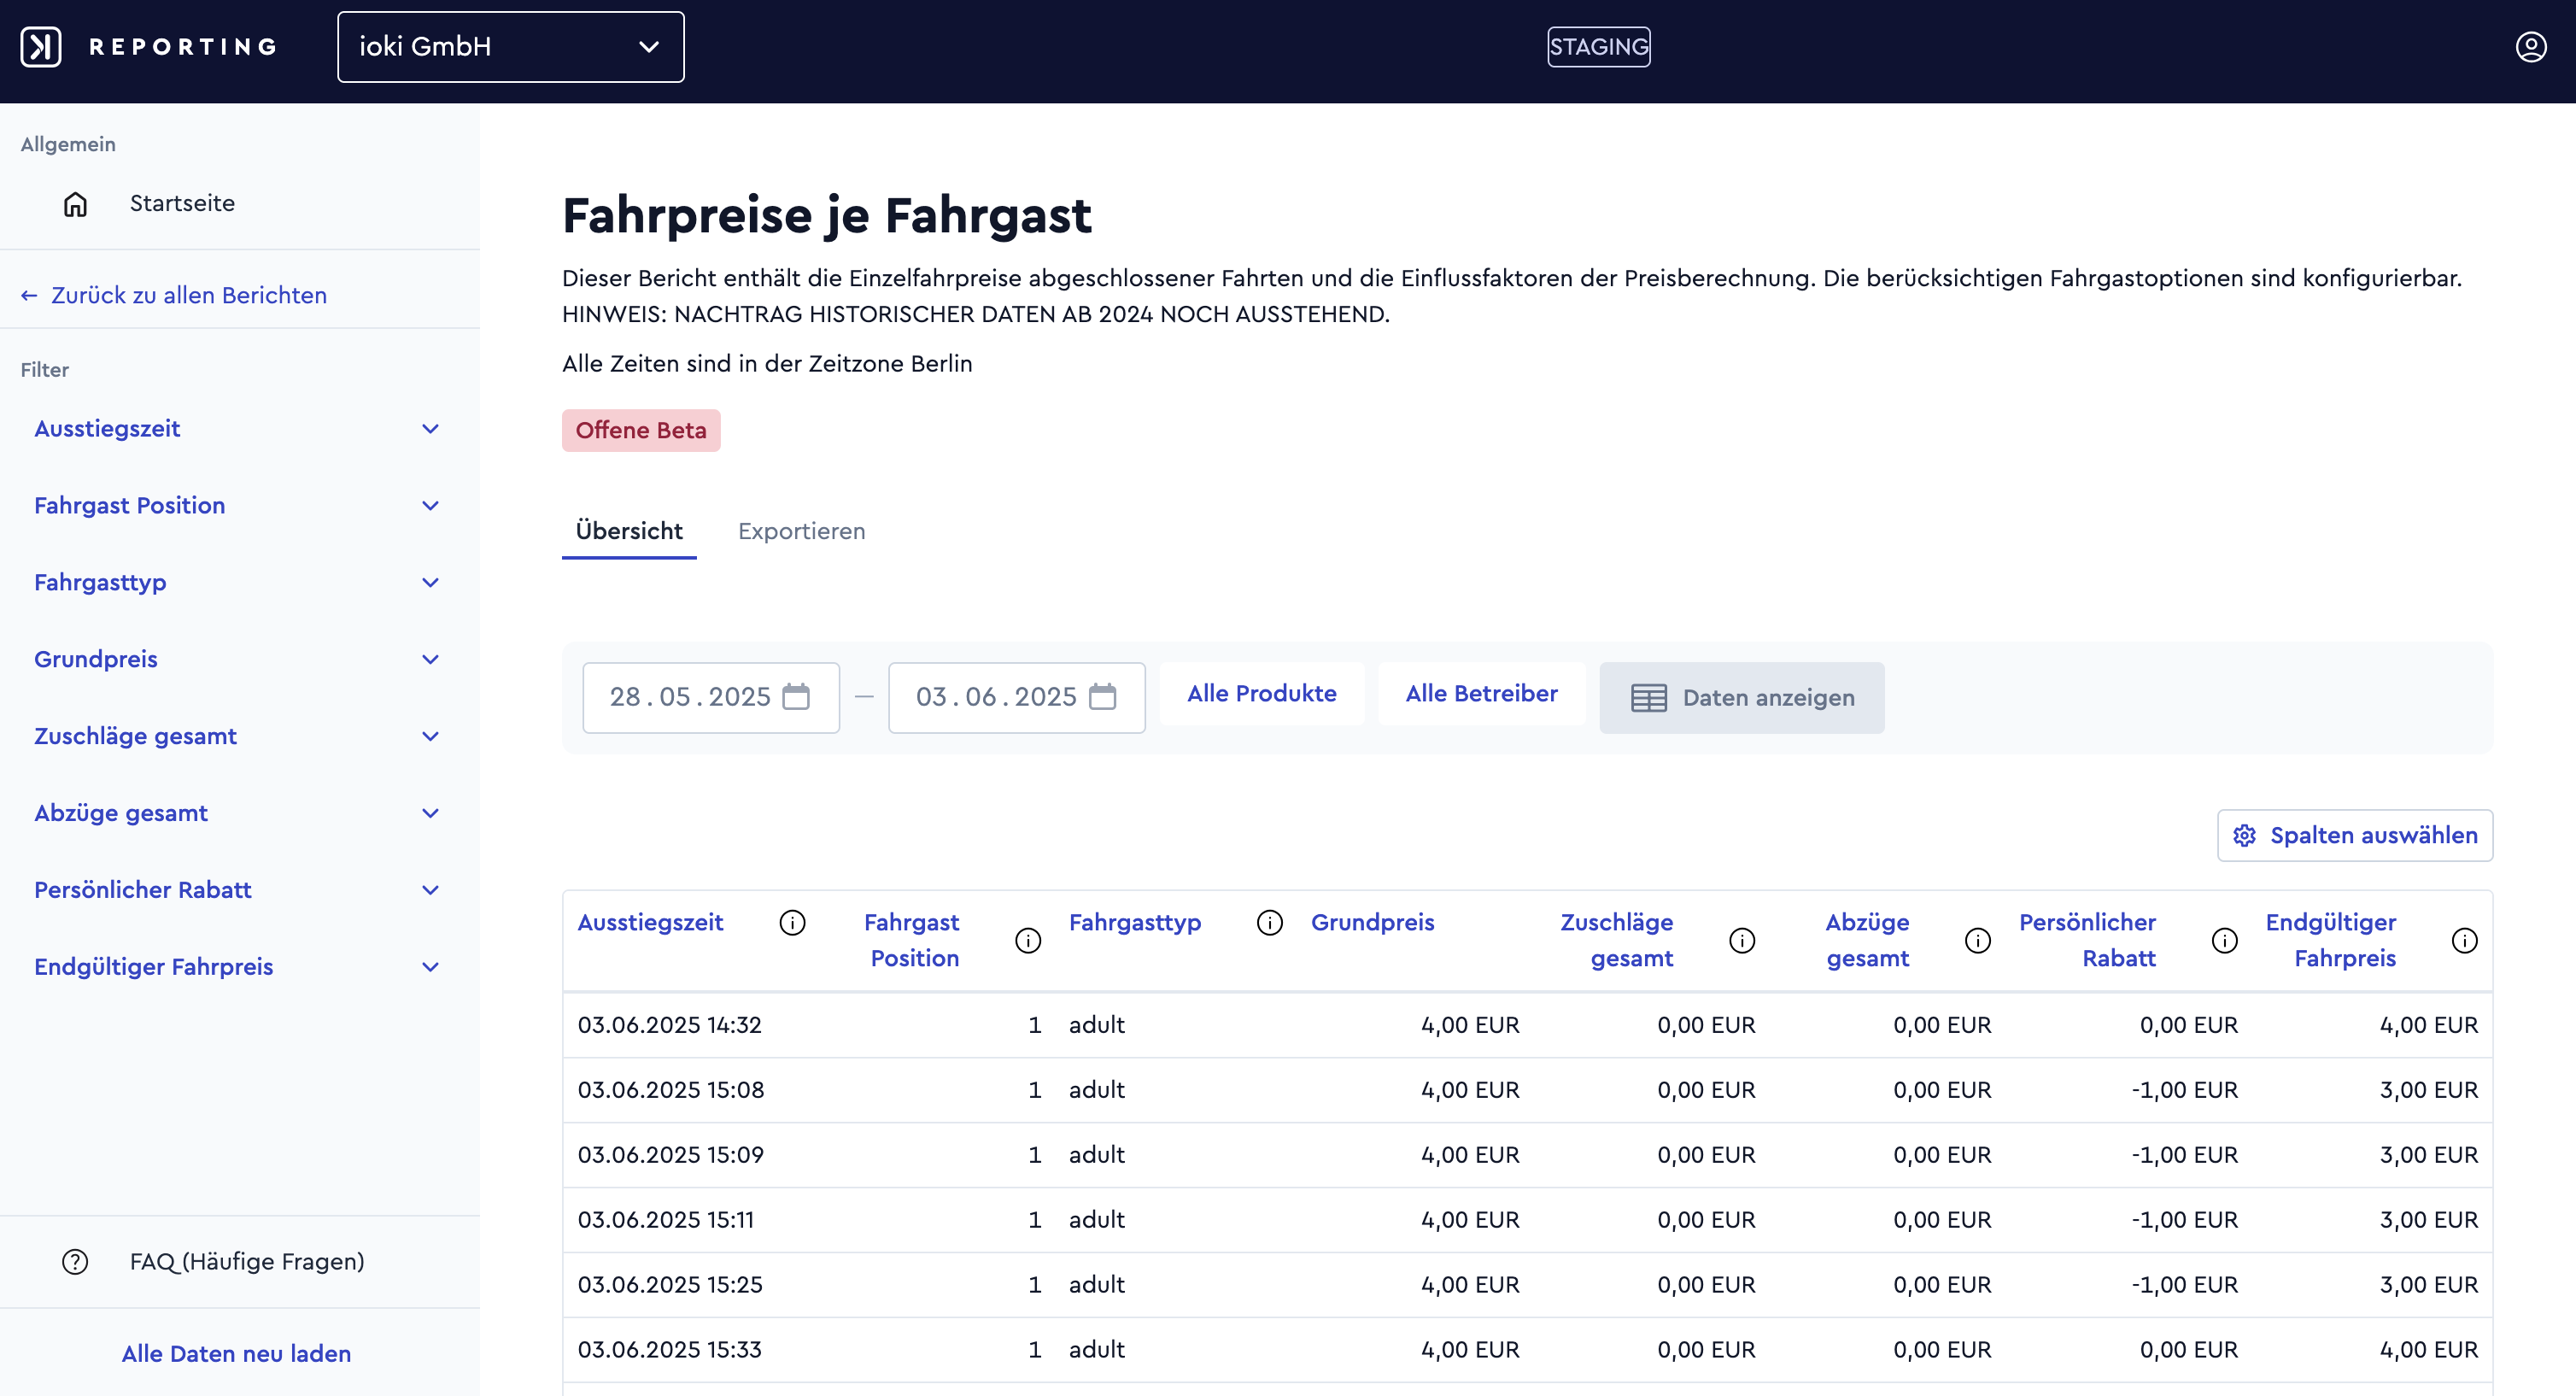Viewport: 2576px width, 1396px height.
Task: Click the ioki Reporting logo icon
Action: tap(41, 47)
